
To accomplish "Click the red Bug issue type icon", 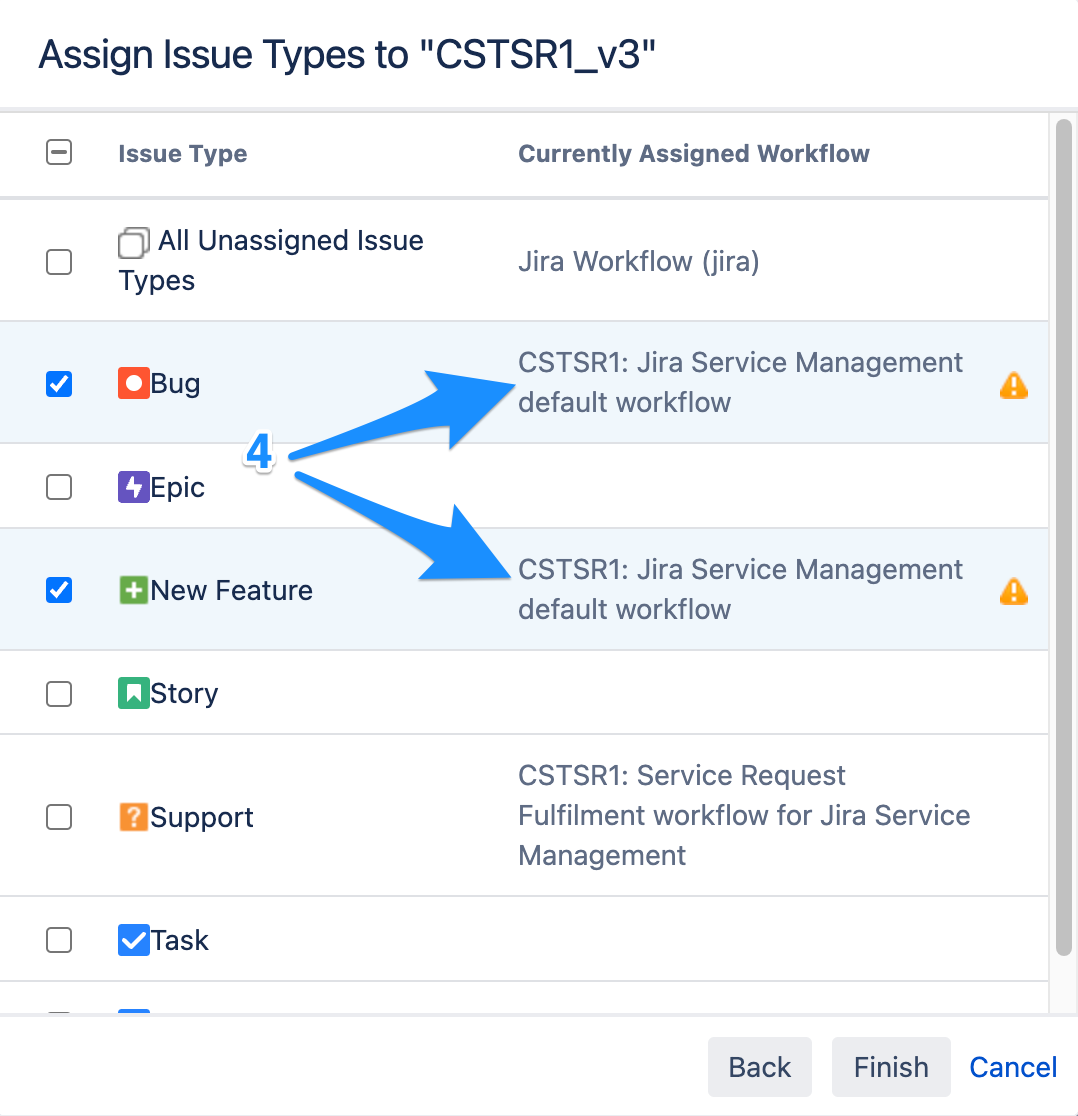I will tap(134, 383).
